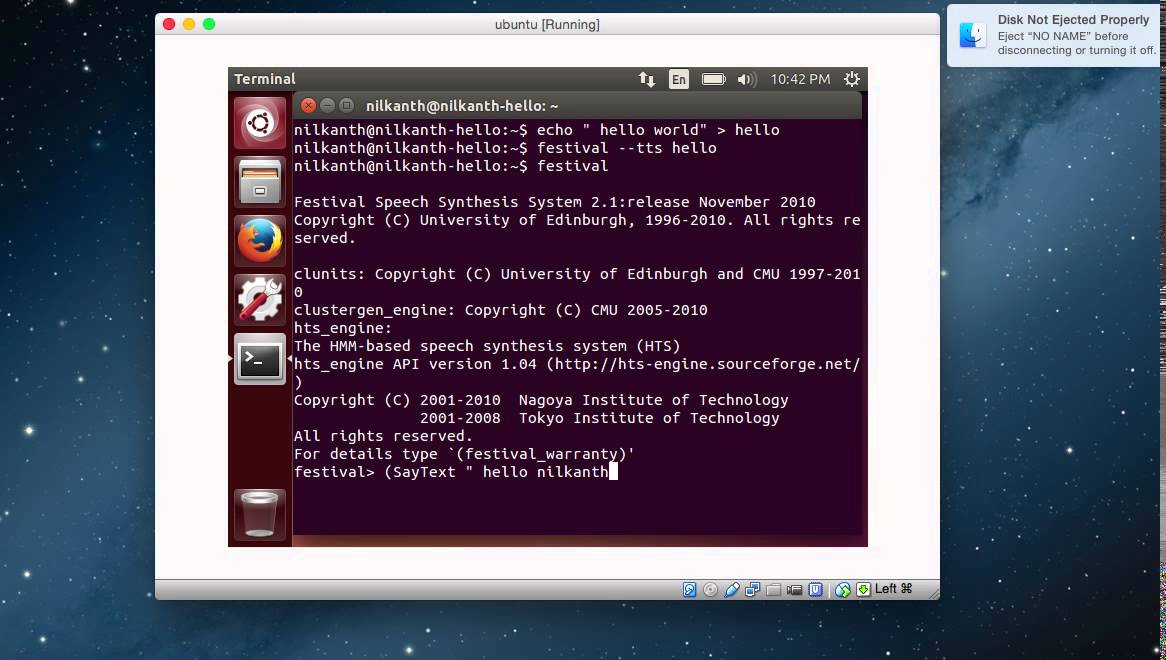The height and width of the screenshot is (660, 1166).
Task: Click VirtualBox CPU virtualization status icon
Action: pos(816,589)
